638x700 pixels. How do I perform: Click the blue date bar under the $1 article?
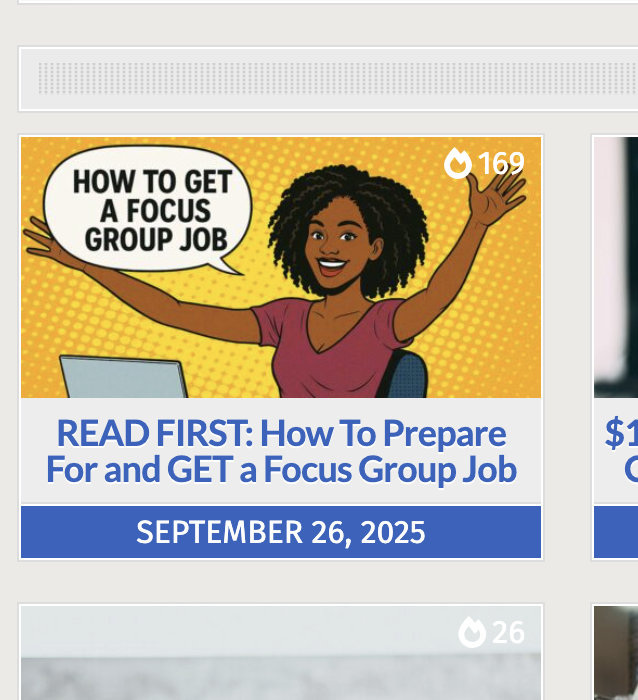click(x=616, y=532)
